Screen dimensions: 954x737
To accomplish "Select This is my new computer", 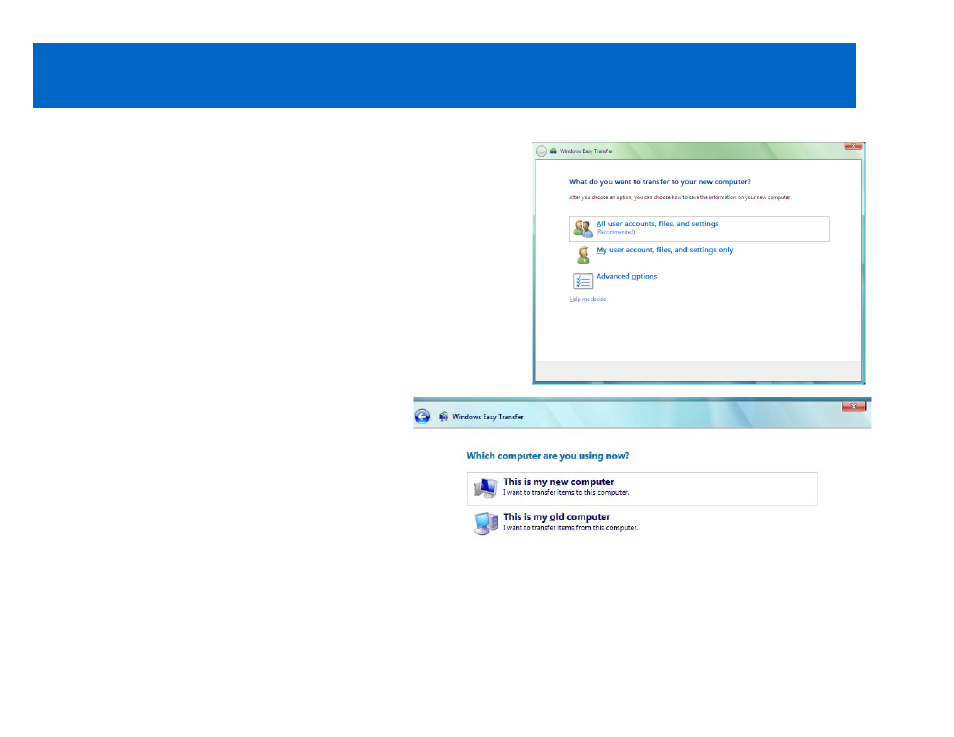I will click(642, 489).
